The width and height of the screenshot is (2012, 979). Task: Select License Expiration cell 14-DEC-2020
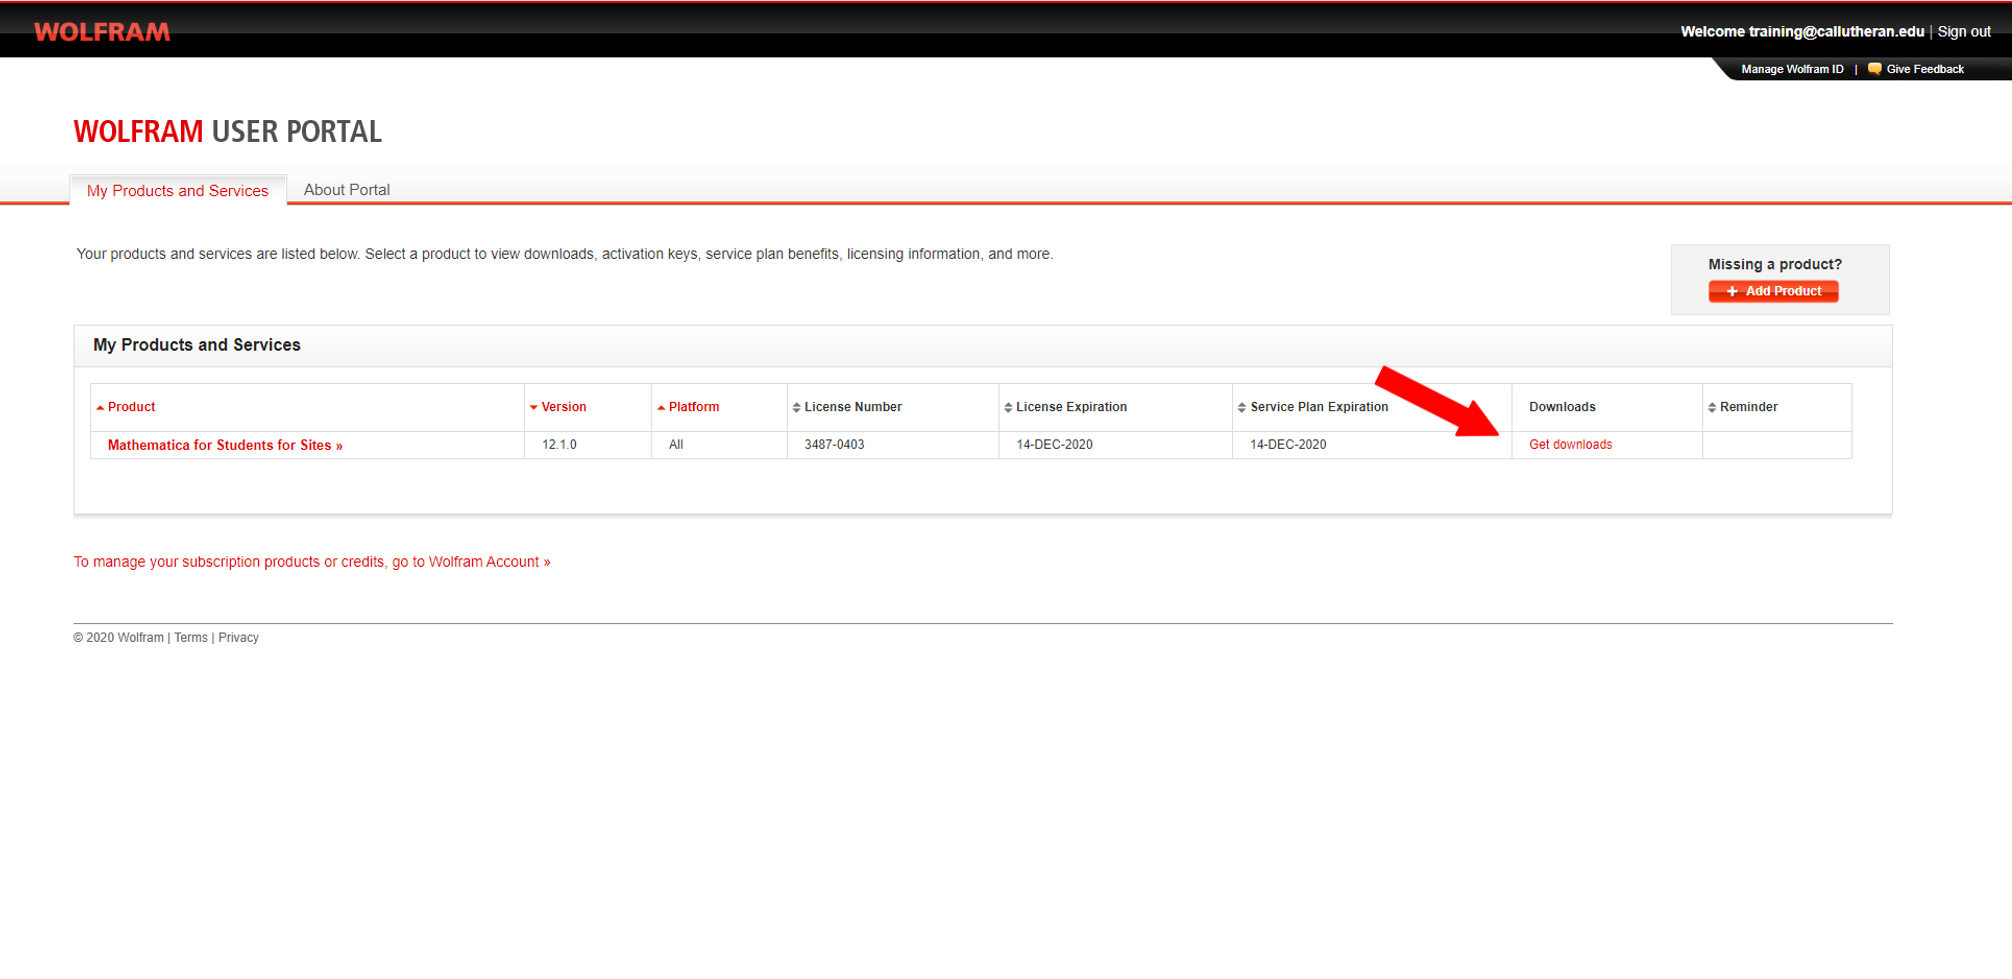pyautogui.click(x=1054, y=445)
